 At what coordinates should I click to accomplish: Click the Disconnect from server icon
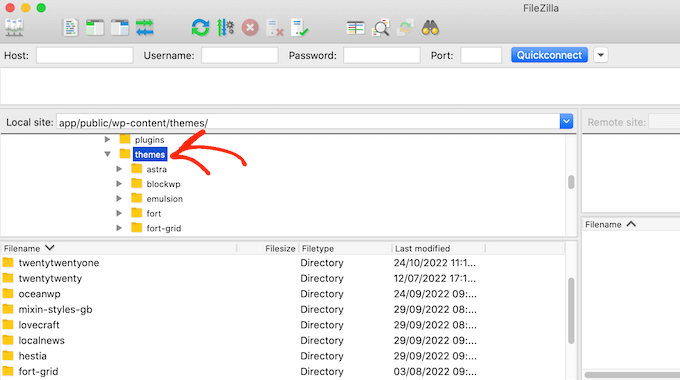(x=275, y=28)
